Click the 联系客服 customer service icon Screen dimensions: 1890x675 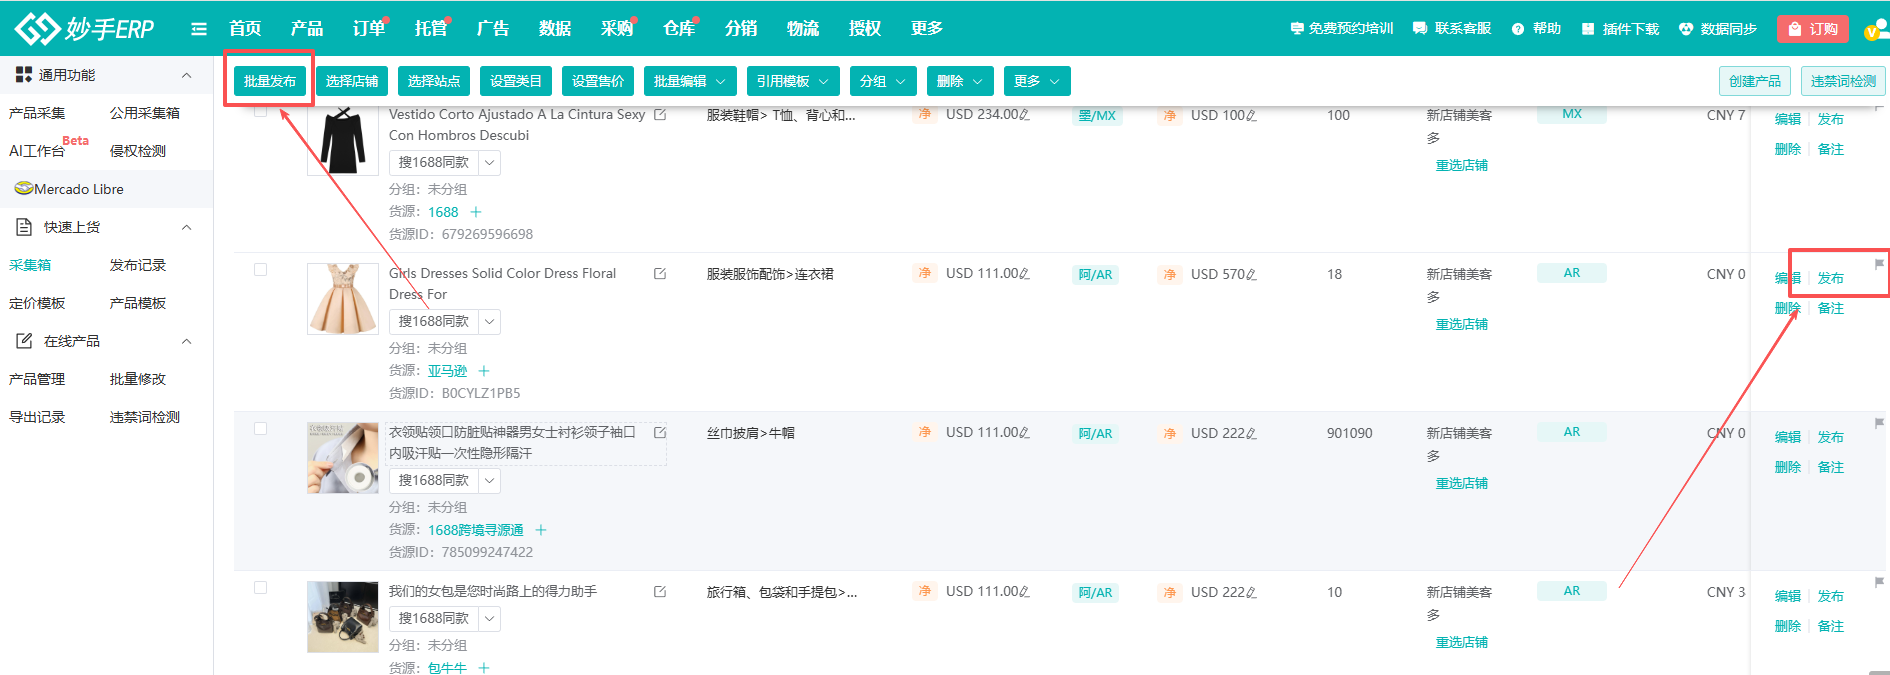coord(1420,29)
